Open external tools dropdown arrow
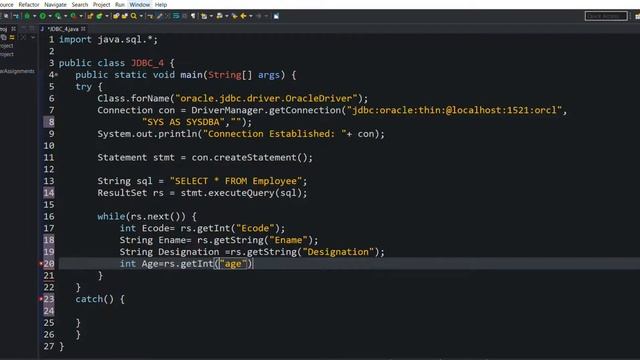 (x=81, y=16)
